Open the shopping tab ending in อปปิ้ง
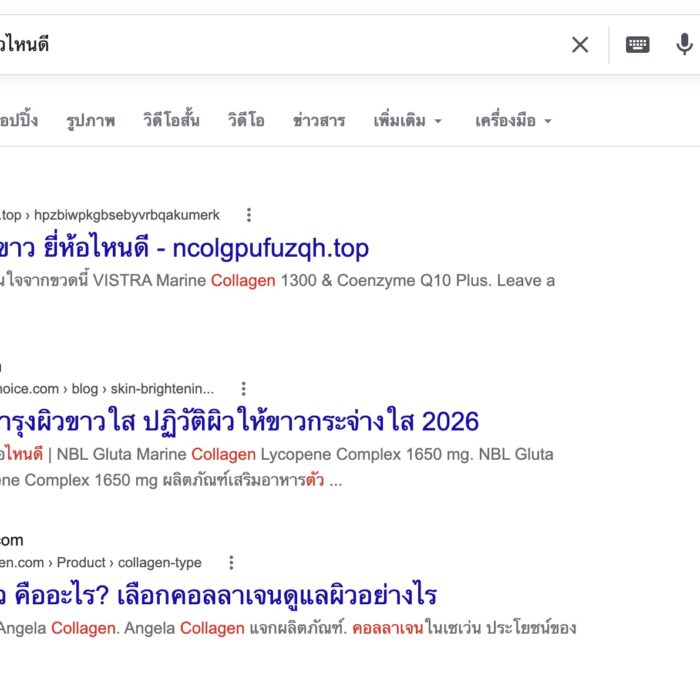This screenshot has height=700, width=700. [19, 121]
